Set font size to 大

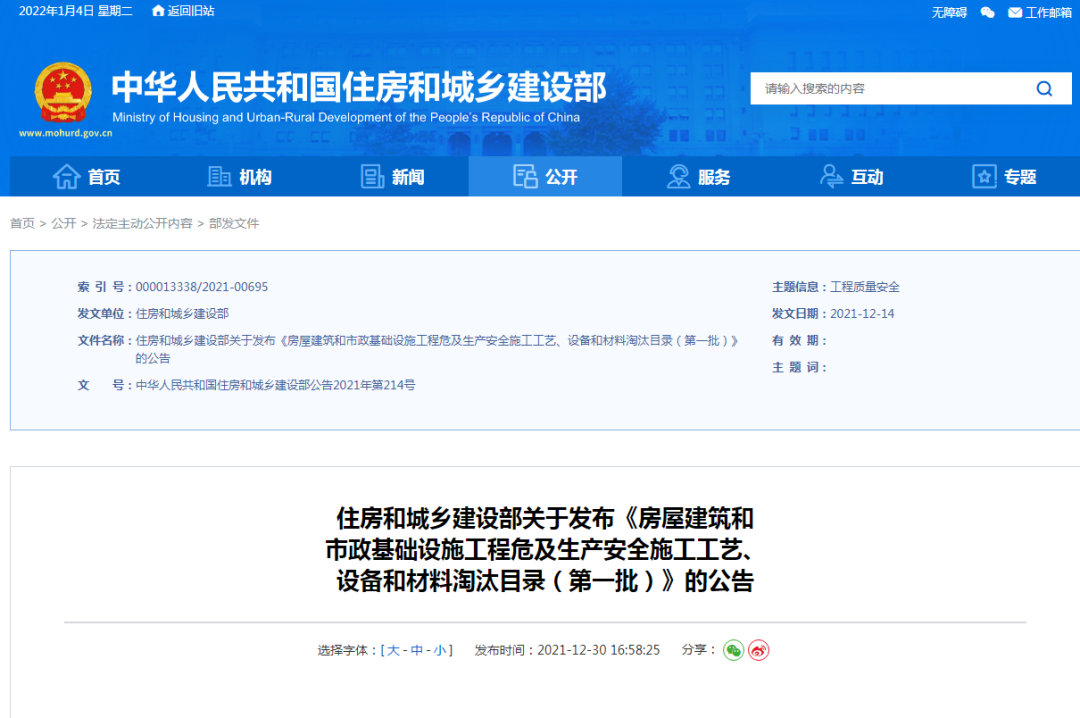tap(393, 650)
